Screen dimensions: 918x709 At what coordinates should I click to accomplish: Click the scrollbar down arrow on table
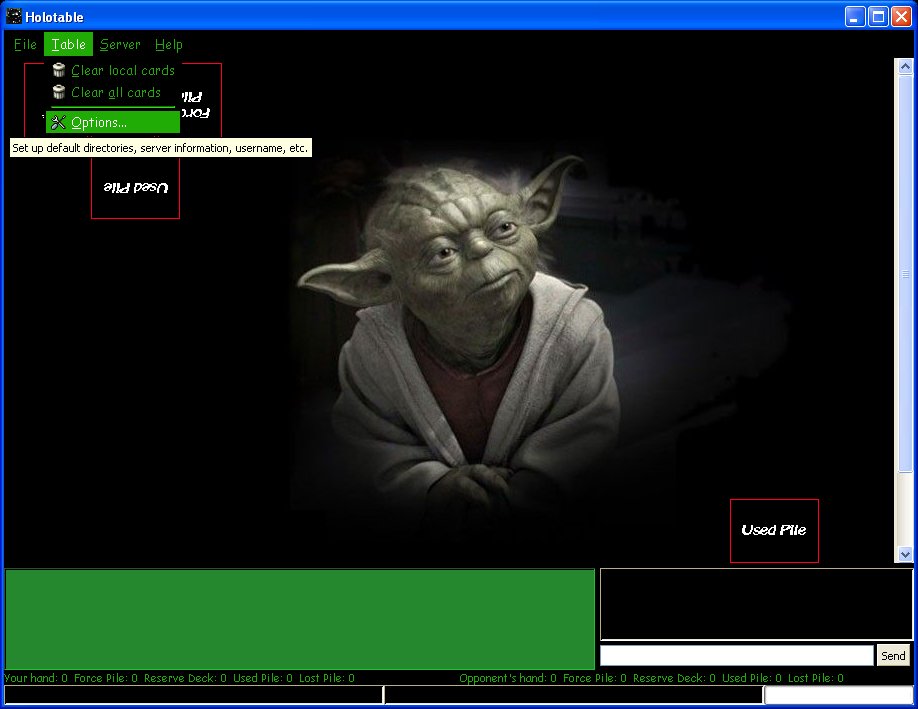(x=905, y=554)
